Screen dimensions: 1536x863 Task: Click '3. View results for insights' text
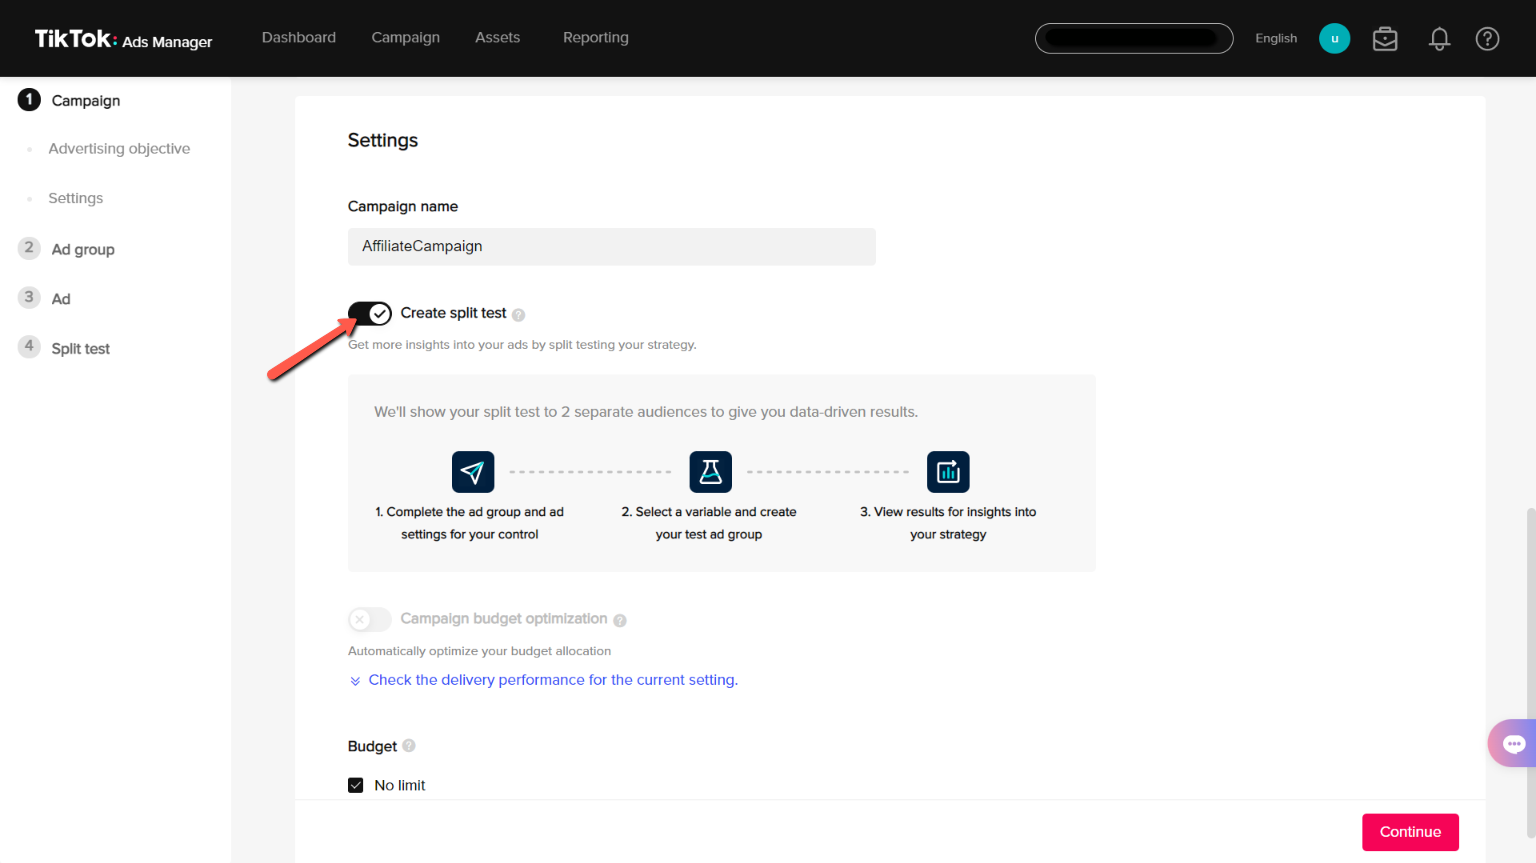coord(948,523)
